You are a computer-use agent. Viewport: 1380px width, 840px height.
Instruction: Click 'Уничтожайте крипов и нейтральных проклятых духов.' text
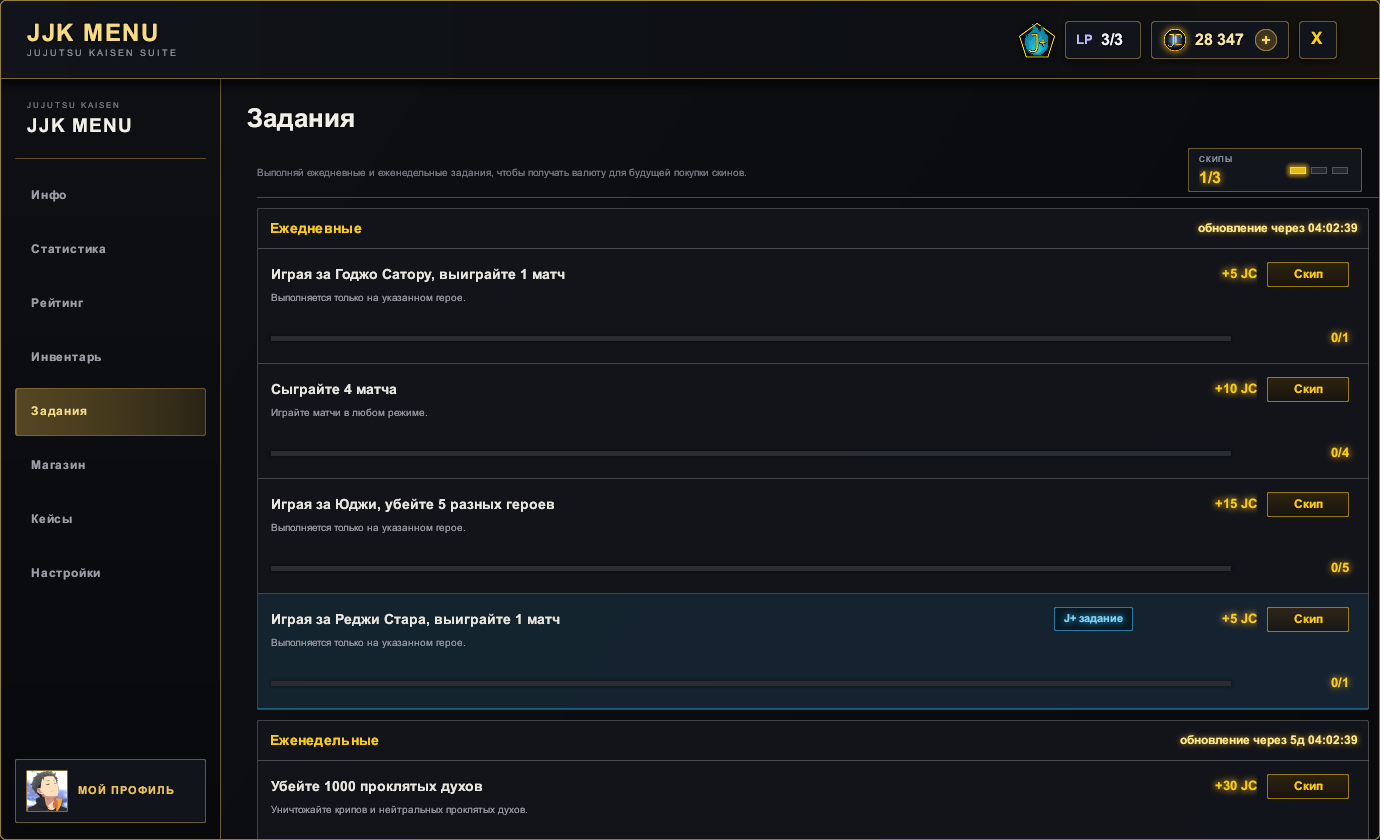pyautogui.click(x=399, y=810)
